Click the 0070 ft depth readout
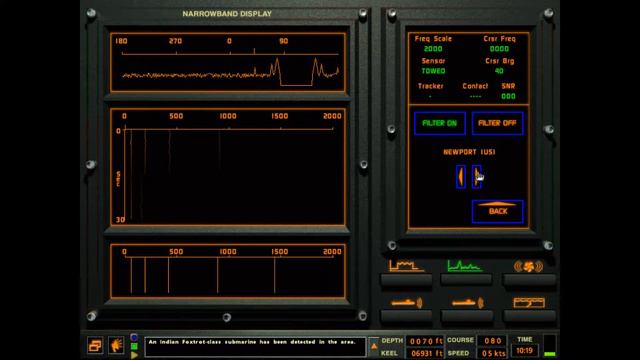The image size is (640, 360). pos(426,341)
